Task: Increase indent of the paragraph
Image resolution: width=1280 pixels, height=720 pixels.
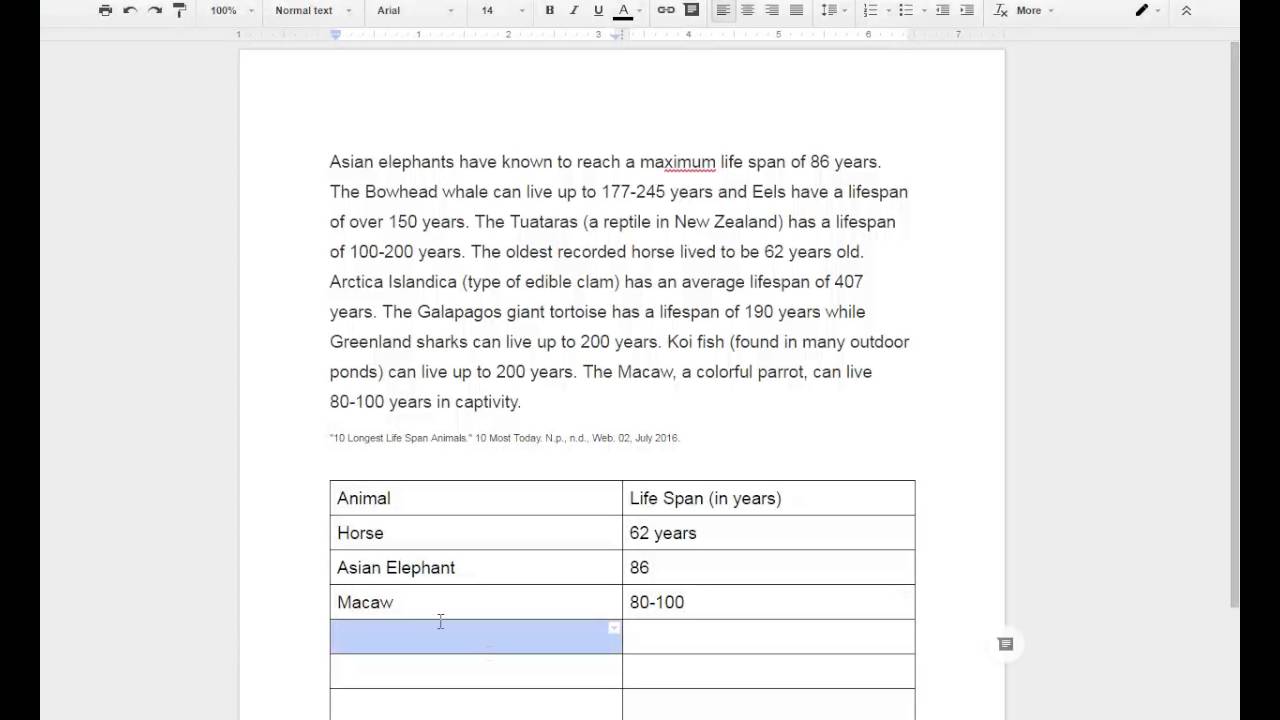Action: (x=967, y=10)
